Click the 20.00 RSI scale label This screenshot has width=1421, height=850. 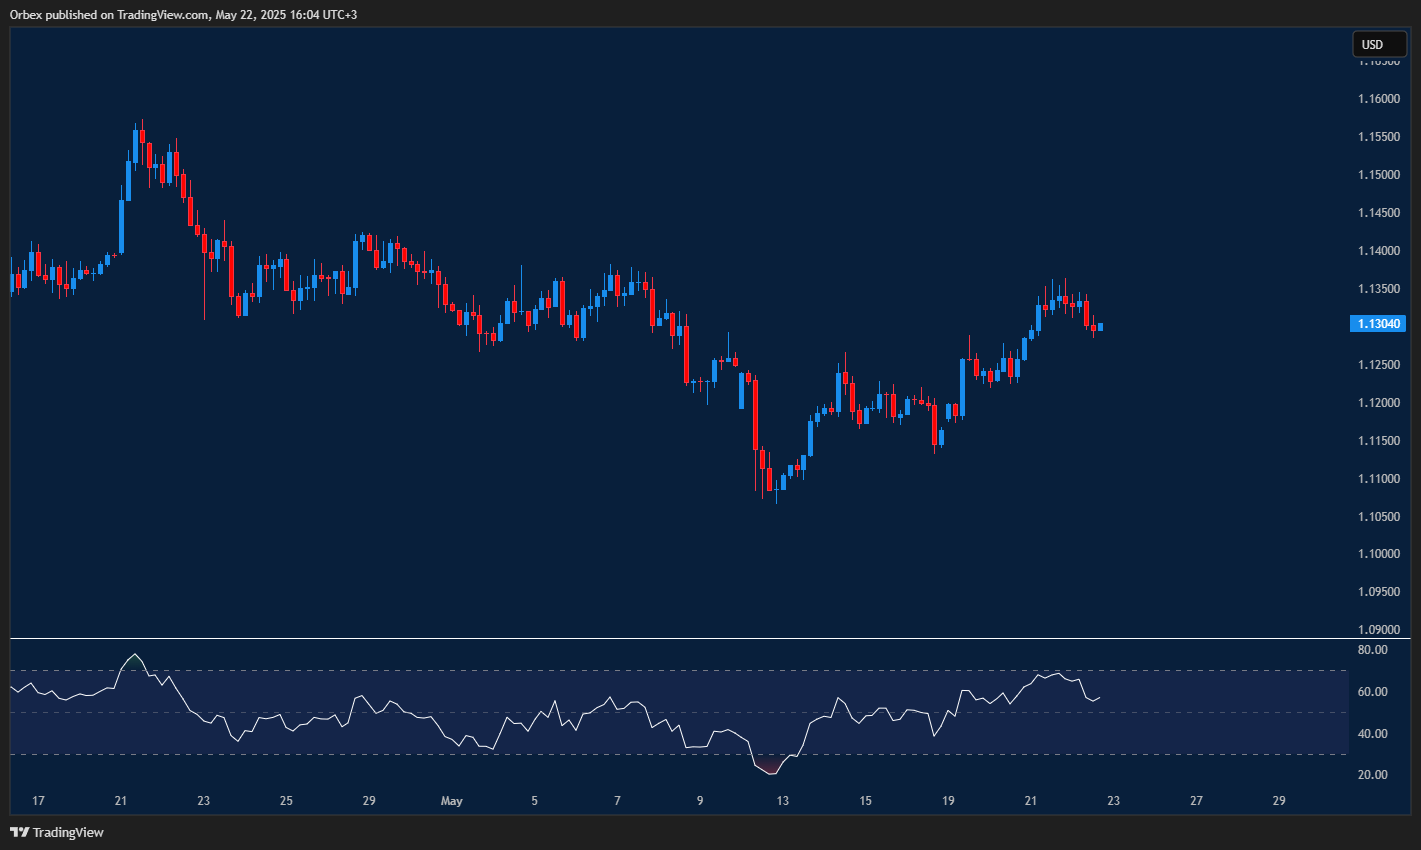click(1373, 775)
